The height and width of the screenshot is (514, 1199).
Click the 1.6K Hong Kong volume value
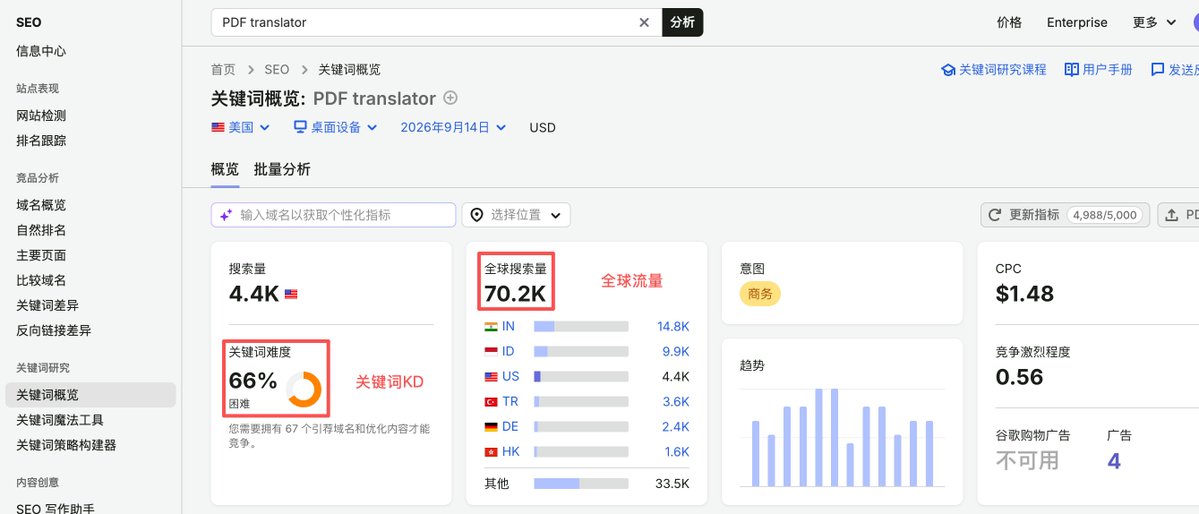677,452
